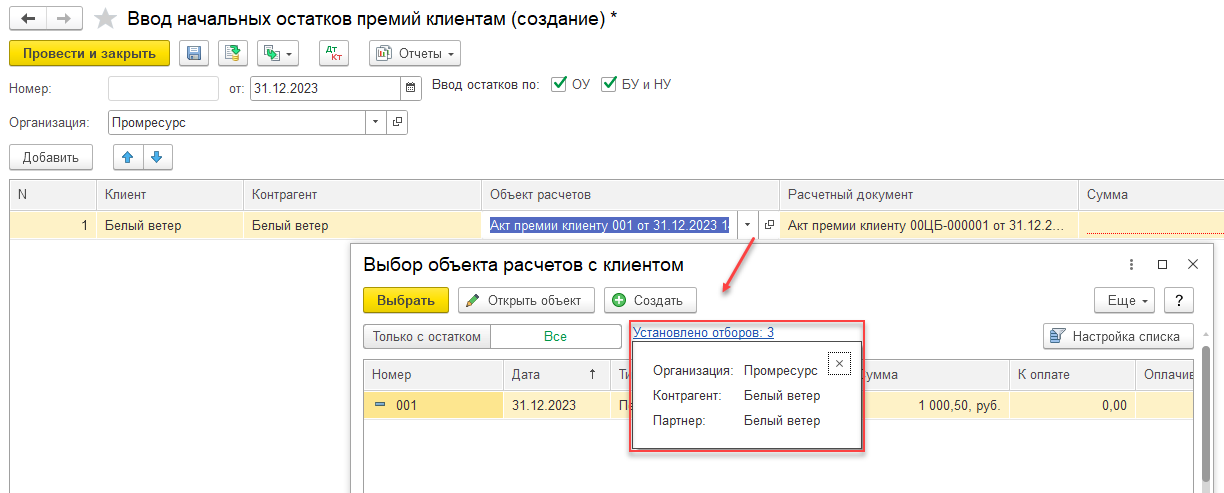Viewport: 1224px width, 493px height.
Task: Open the Дт/Кт postings view
Action: pyautogui.click(x=333, y=53)
